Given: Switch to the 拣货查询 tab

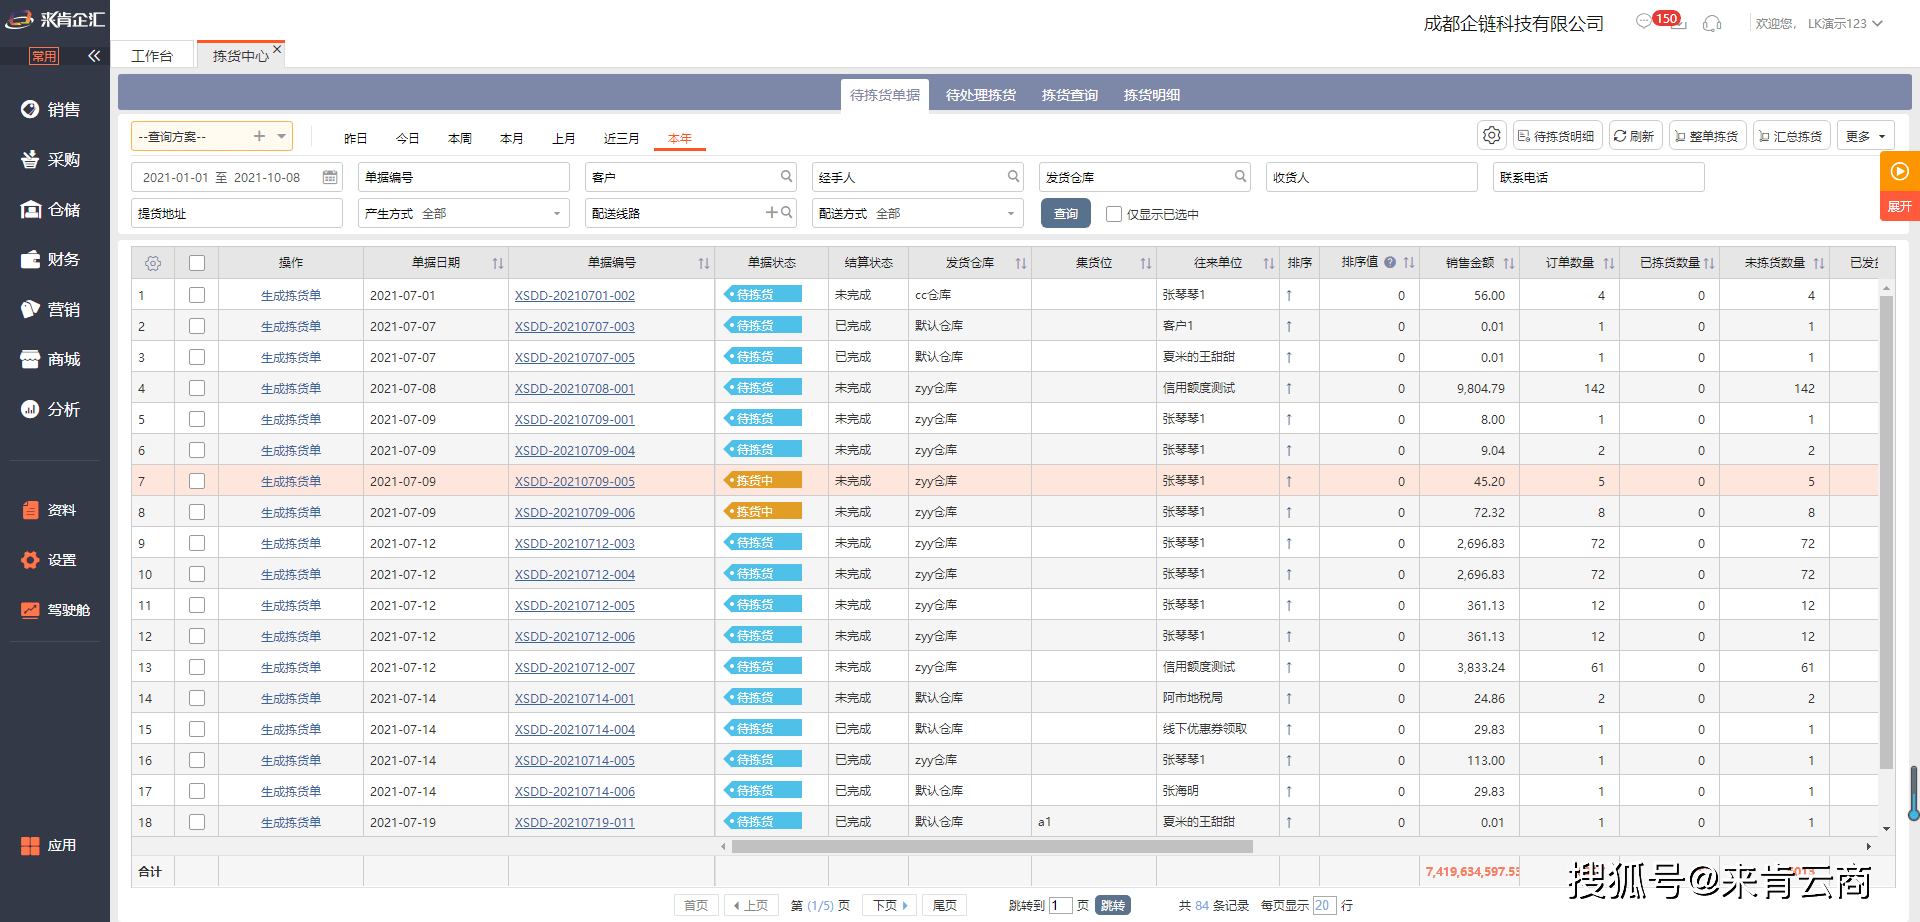Looking at the screenshot, I should coord(1068,94).
